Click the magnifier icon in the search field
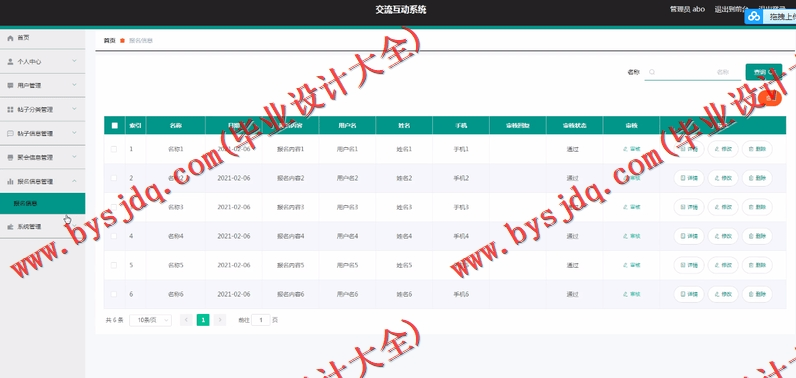 [652, 72]
